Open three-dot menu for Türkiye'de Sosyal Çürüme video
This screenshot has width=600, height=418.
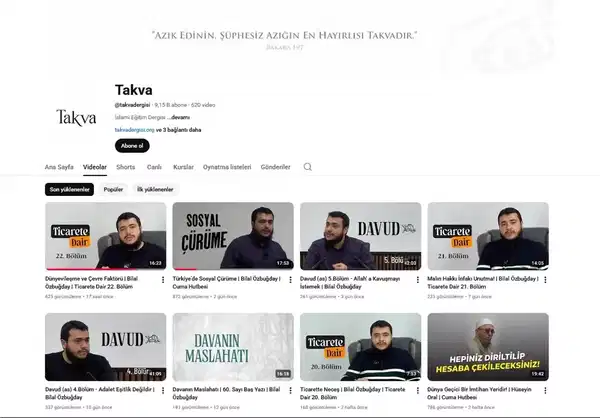pos(290,280)
